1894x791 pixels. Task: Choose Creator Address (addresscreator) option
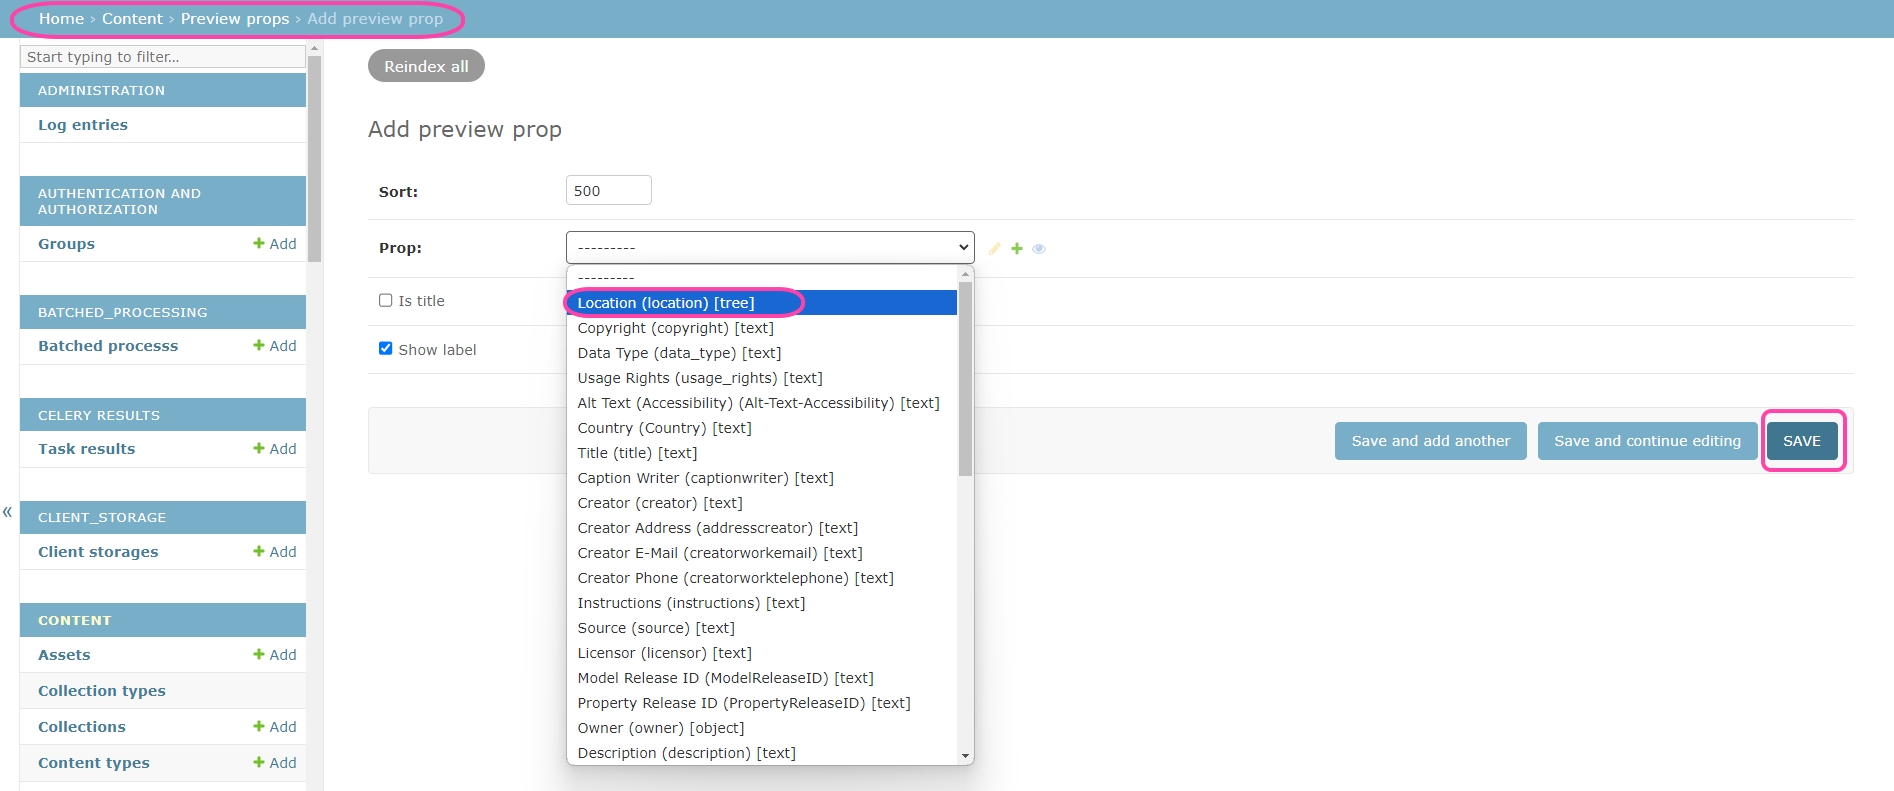point(762,528)
